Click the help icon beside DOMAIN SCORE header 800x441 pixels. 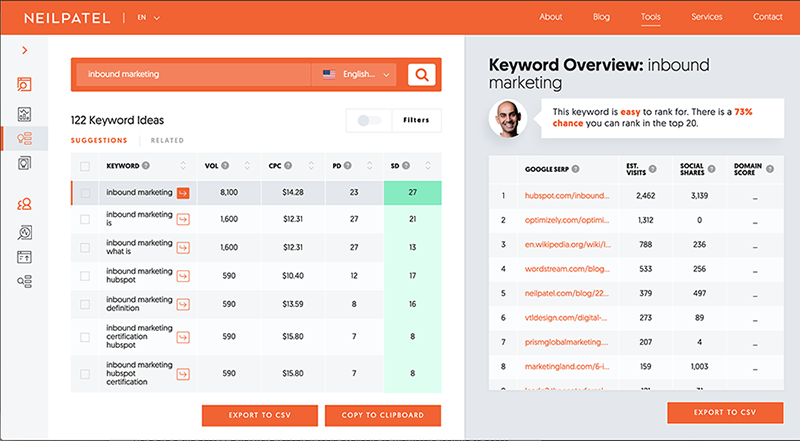(770, 169)
